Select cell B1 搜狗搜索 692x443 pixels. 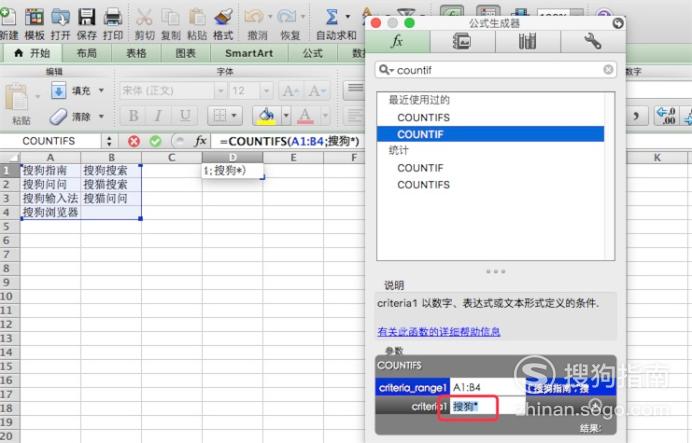tap(111, 170)
